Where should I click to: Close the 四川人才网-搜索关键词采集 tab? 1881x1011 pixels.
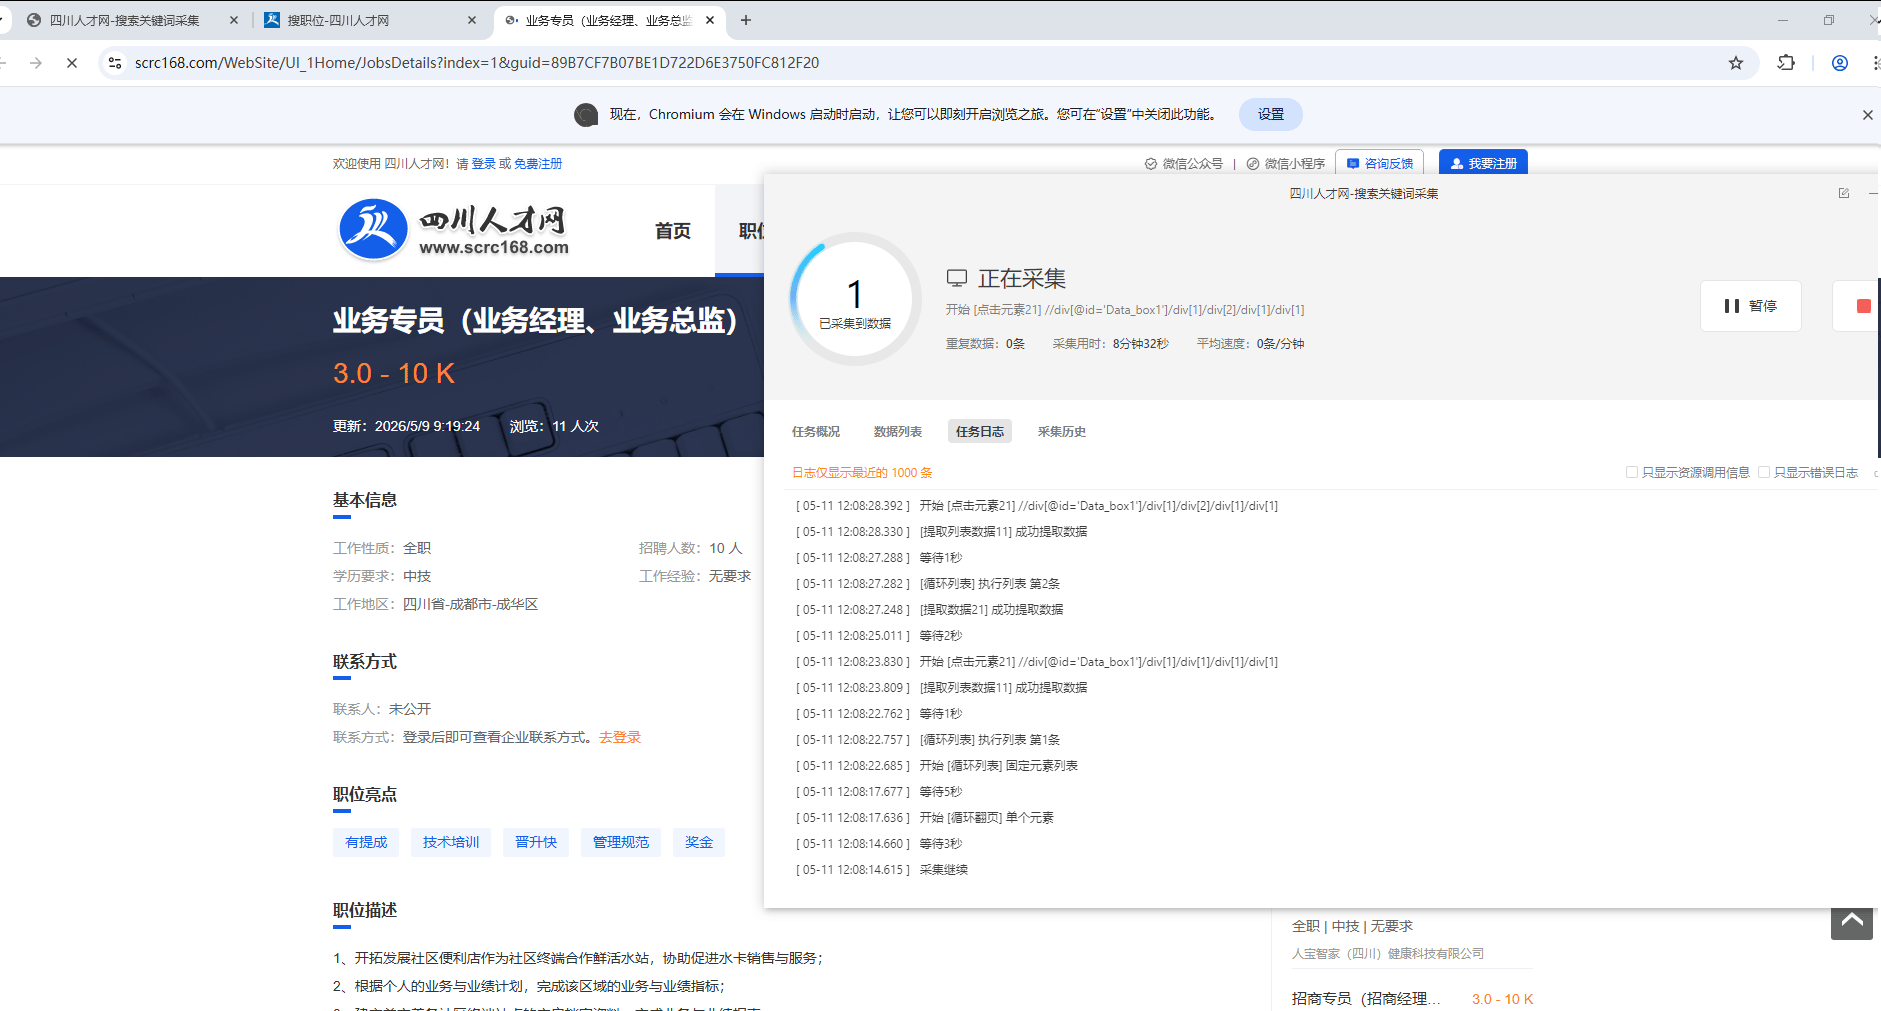[x=234, y=20]
